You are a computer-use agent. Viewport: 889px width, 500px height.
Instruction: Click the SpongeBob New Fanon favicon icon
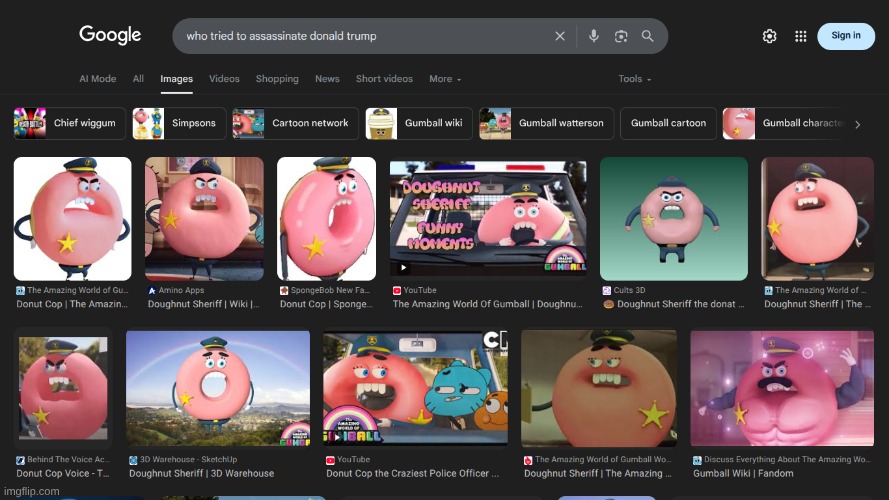283,290
